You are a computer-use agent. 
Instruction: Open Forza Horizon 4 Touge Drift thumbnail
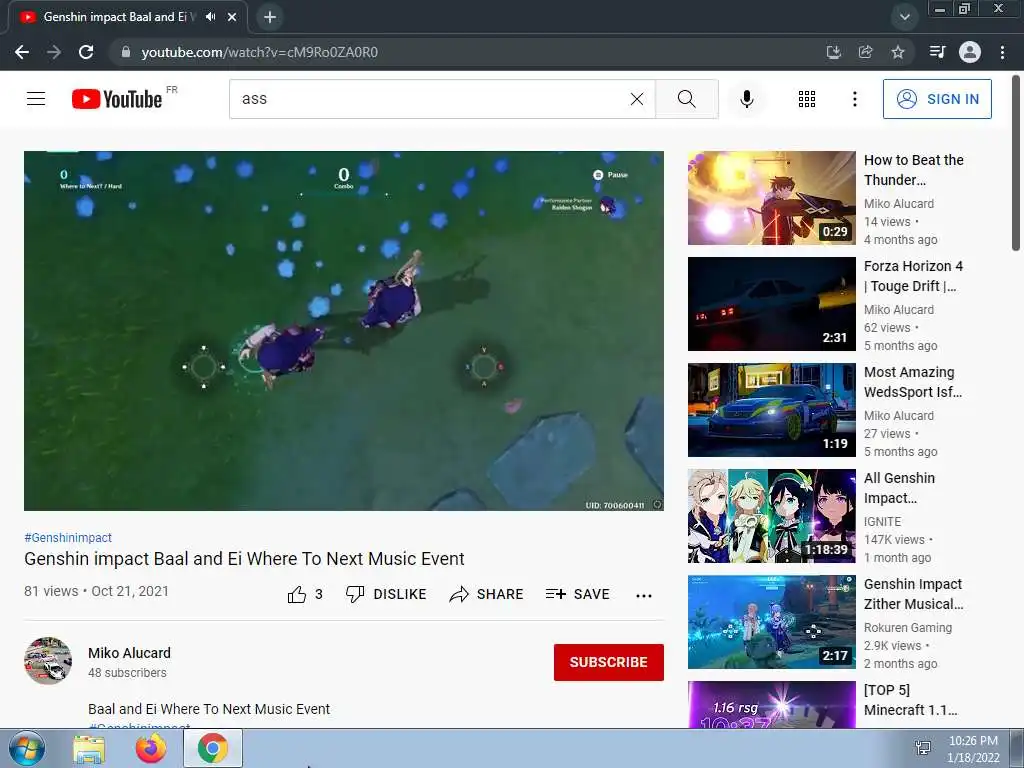pyautogui.click(x=771, y=304)
